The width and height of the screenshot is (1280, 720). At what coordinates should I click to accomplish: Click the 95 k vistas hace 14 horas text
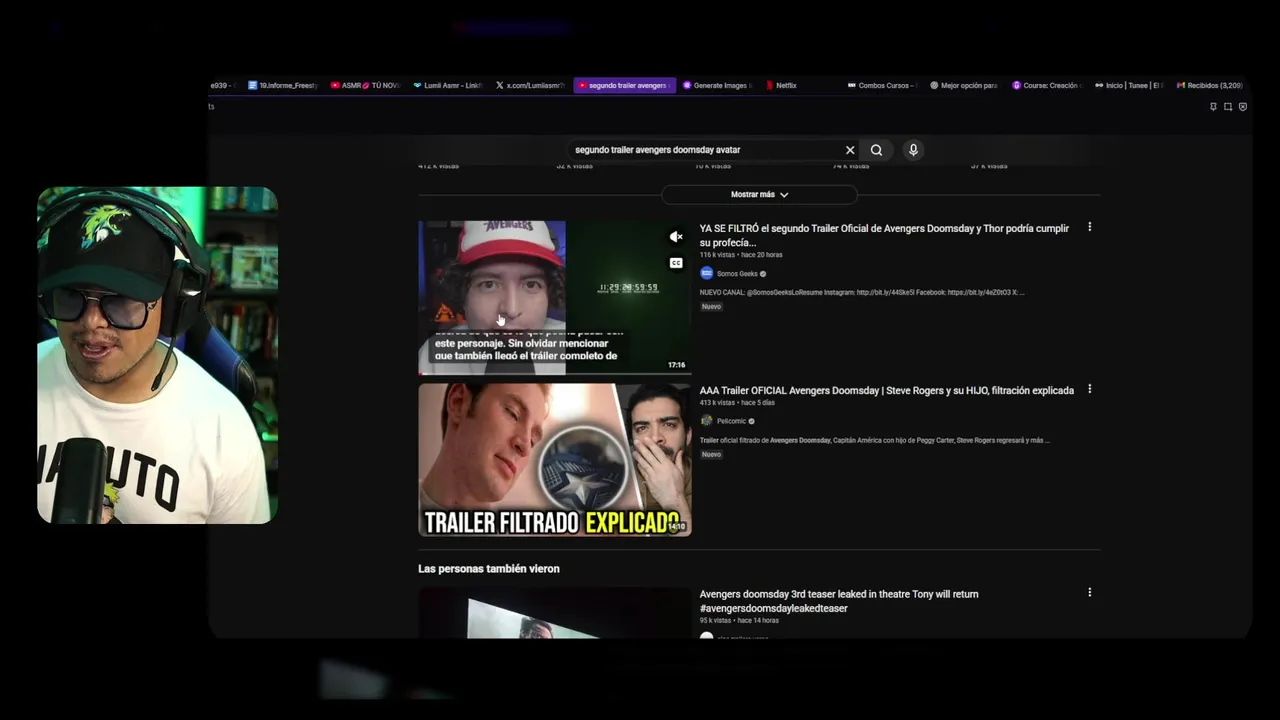[739, 620]
